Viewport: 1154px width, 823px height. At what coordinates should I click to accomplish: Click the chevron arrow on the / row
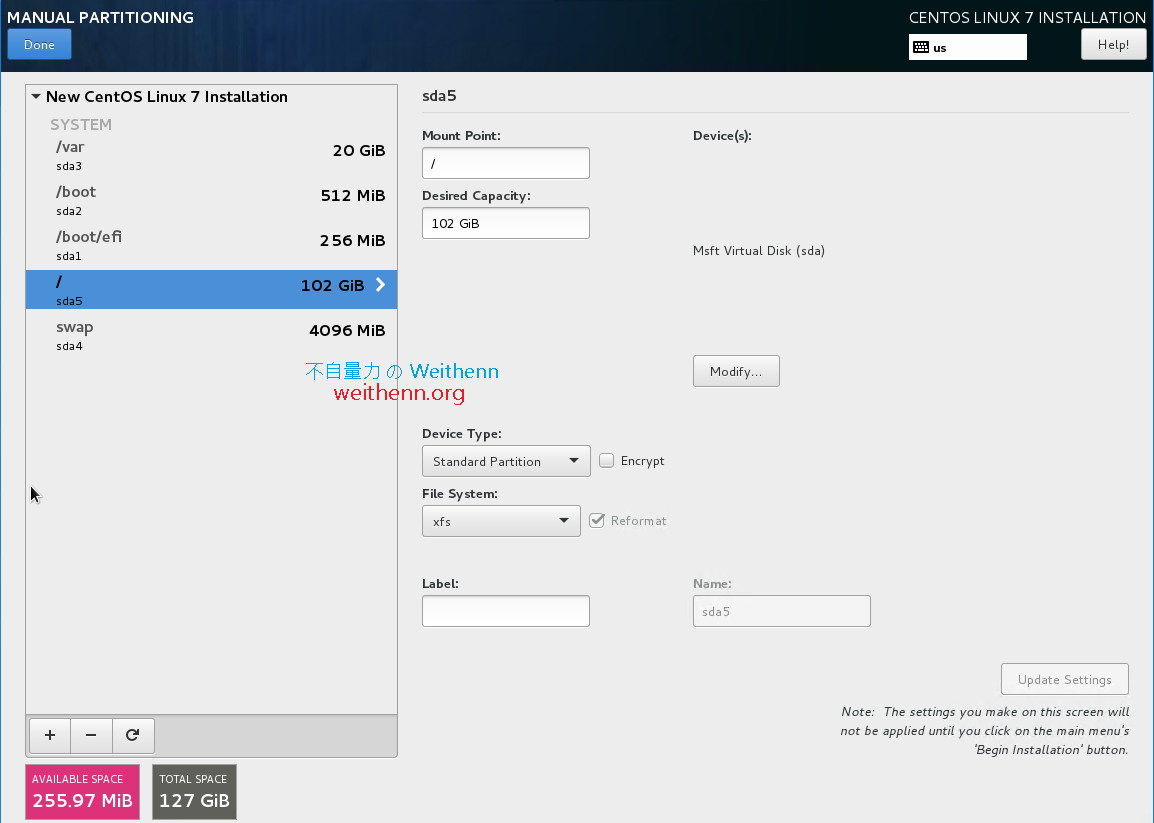point(380,285)
